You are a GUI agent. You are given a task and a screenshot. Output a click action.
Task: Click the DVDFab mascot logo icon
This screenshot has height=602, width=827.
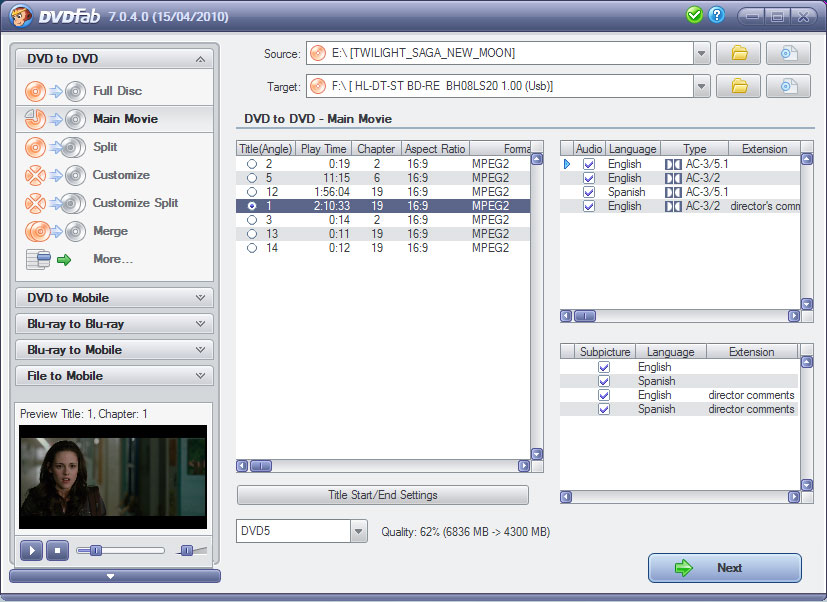pyautogui.click(x=20, y=16)
